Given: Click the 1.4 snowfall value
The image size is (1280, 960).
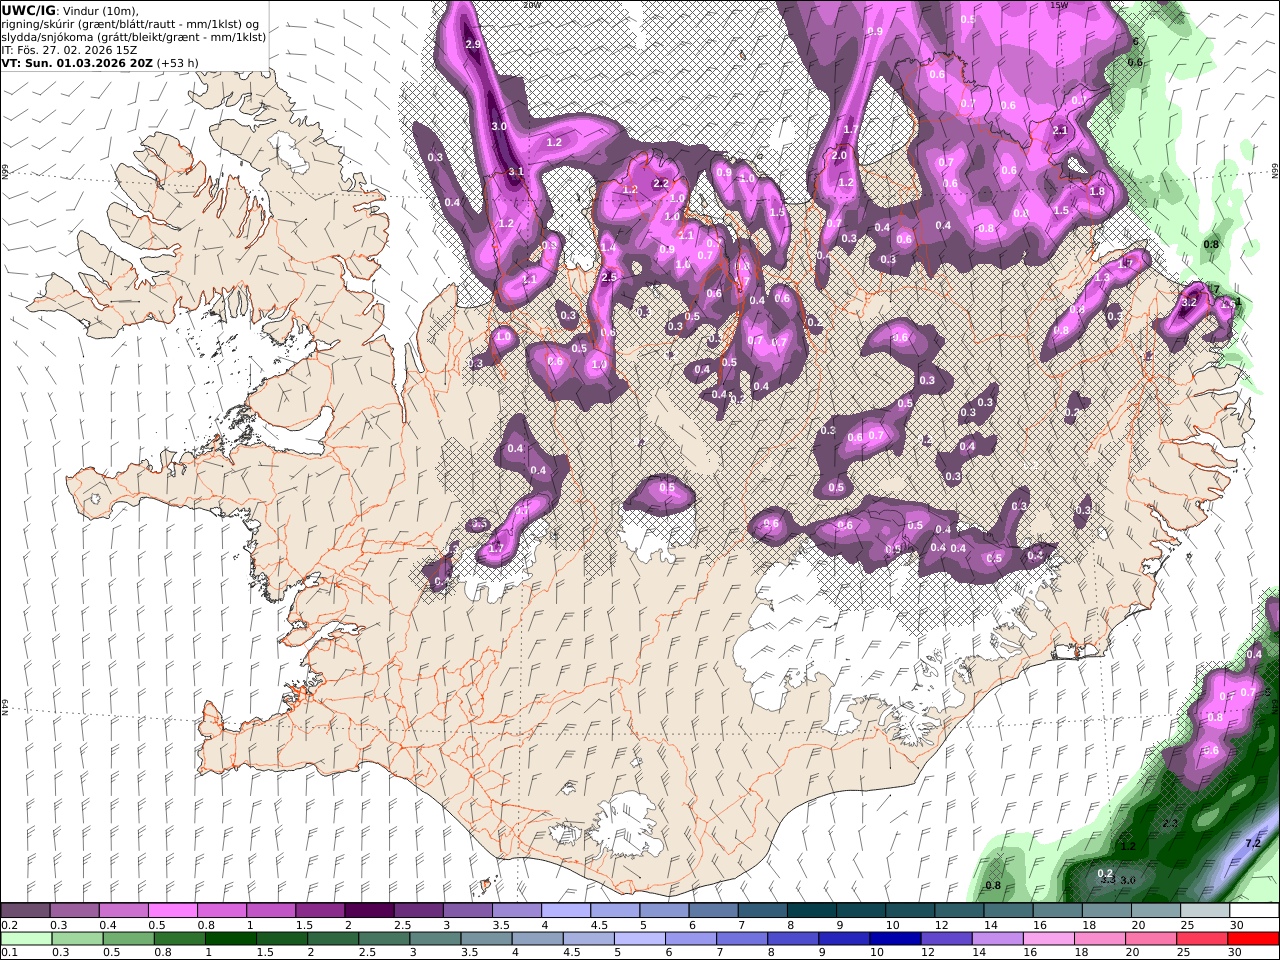Looking at the screenshot, I should (608, 247).
